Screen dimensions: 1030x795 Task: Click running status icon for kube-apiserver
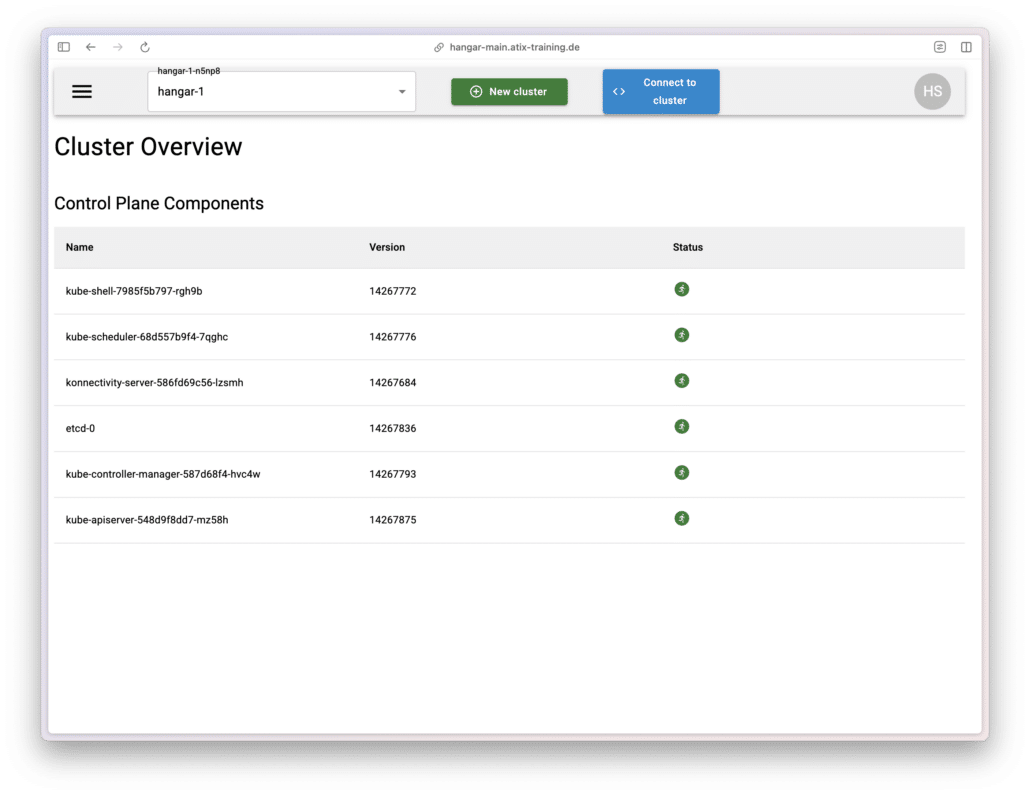[x=681, y=518]
